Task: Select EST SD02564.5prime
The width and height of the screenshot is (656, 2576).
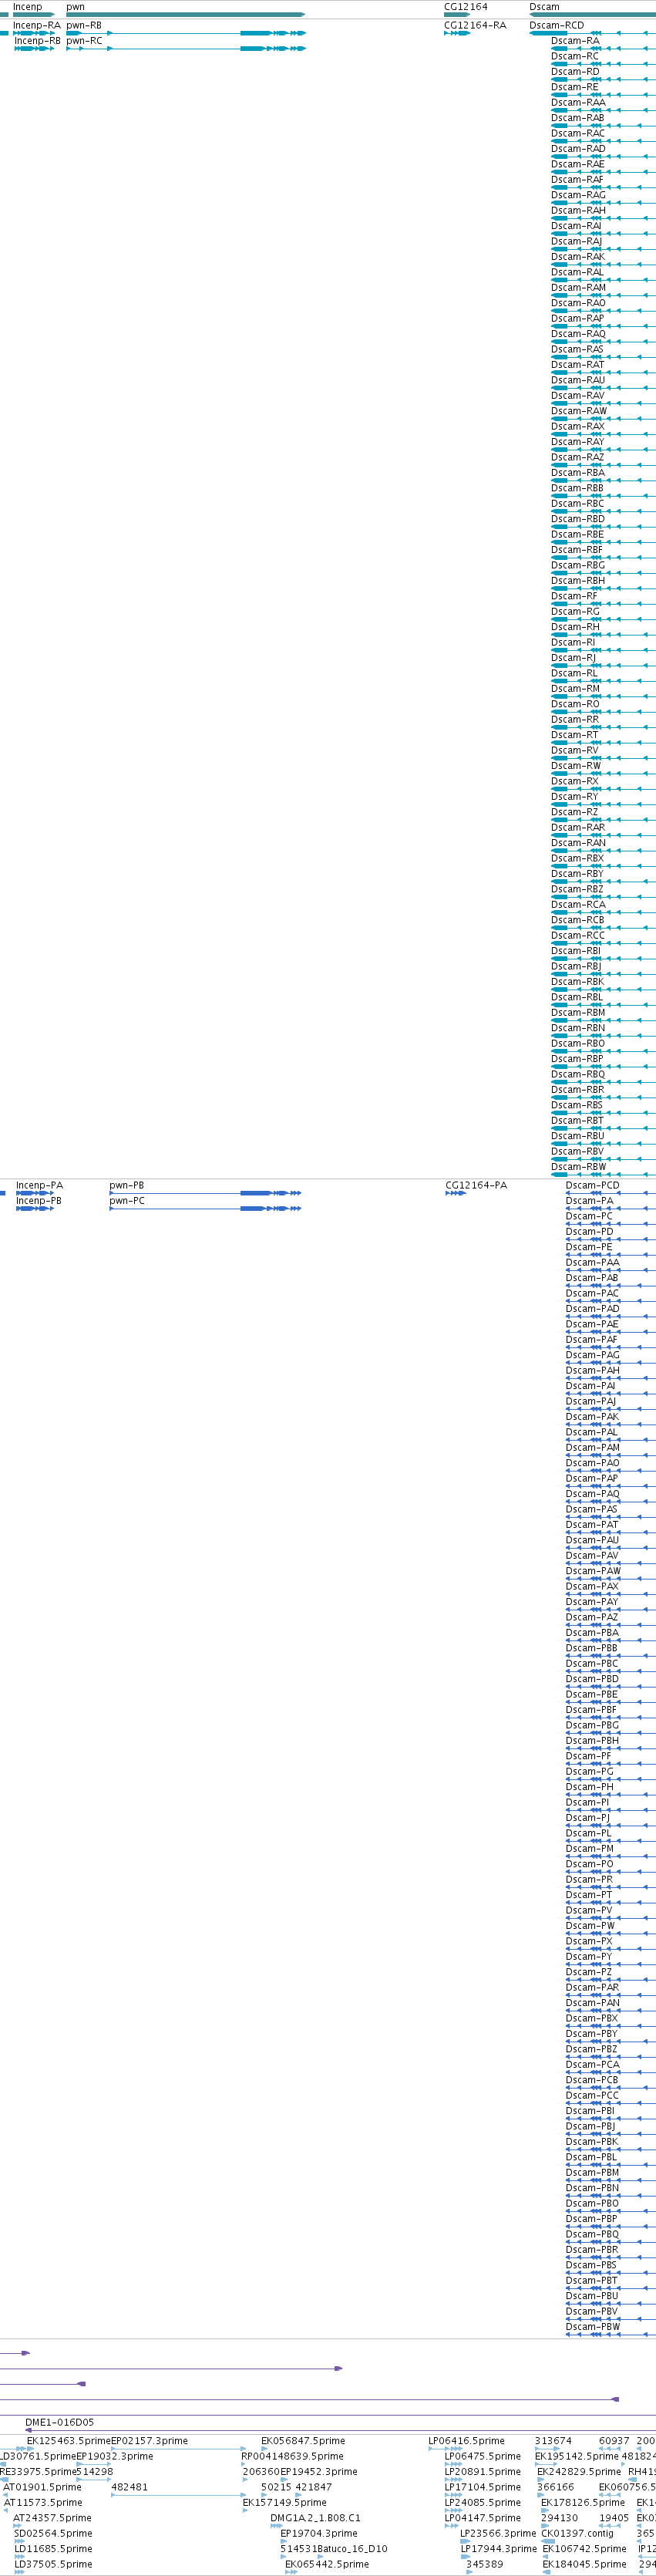Action: tap(53, 2534)
